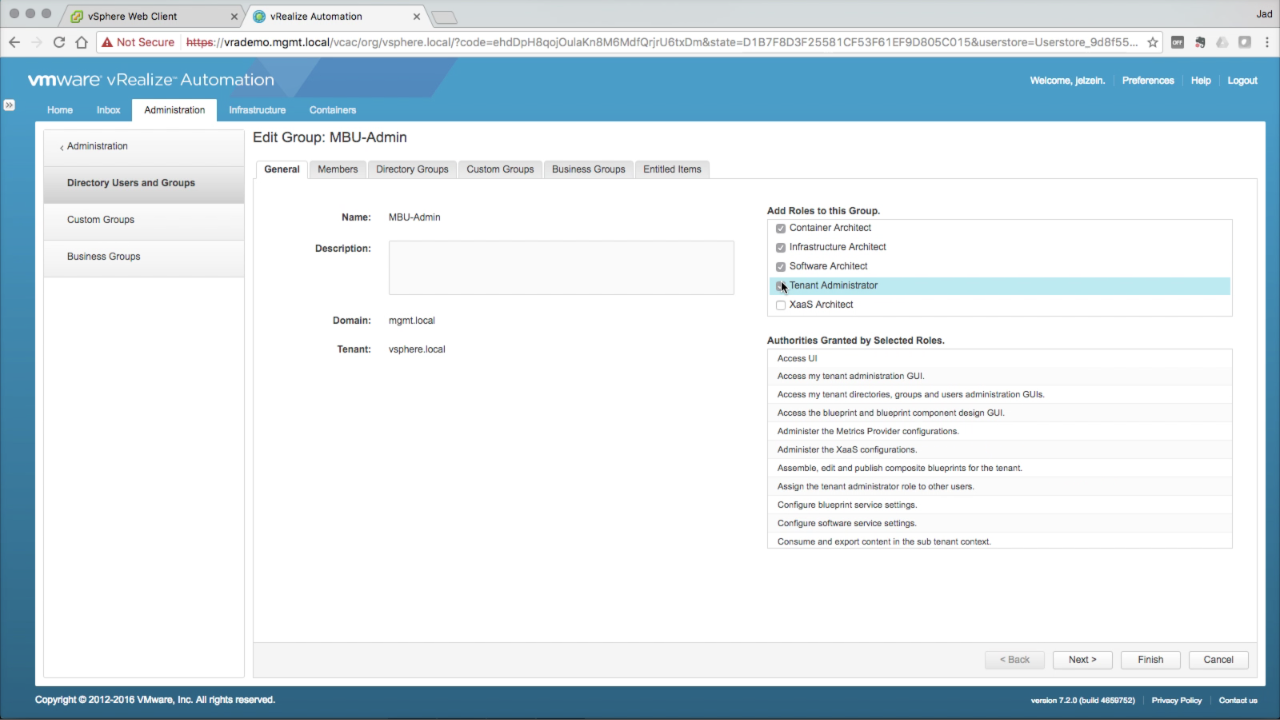Open the Inbox tab
Viewport: 1280px width, 720px height.
pos(108,110)
